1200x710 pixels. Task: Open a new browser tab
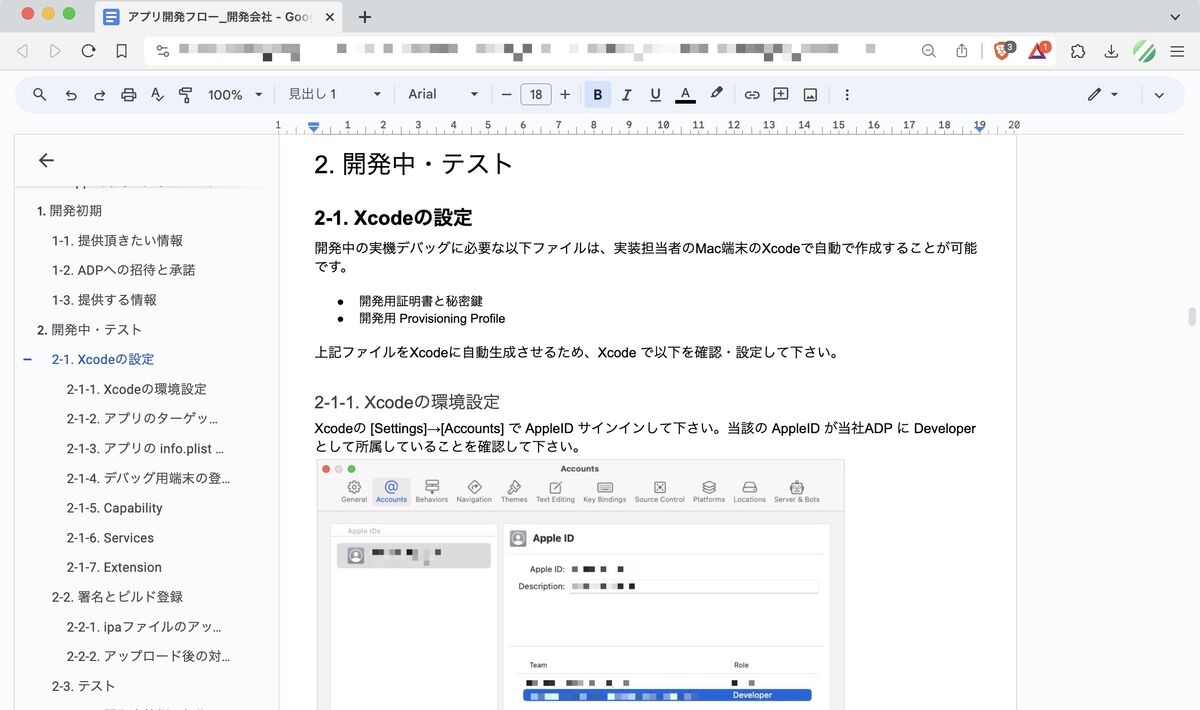(x=365, y=17)
